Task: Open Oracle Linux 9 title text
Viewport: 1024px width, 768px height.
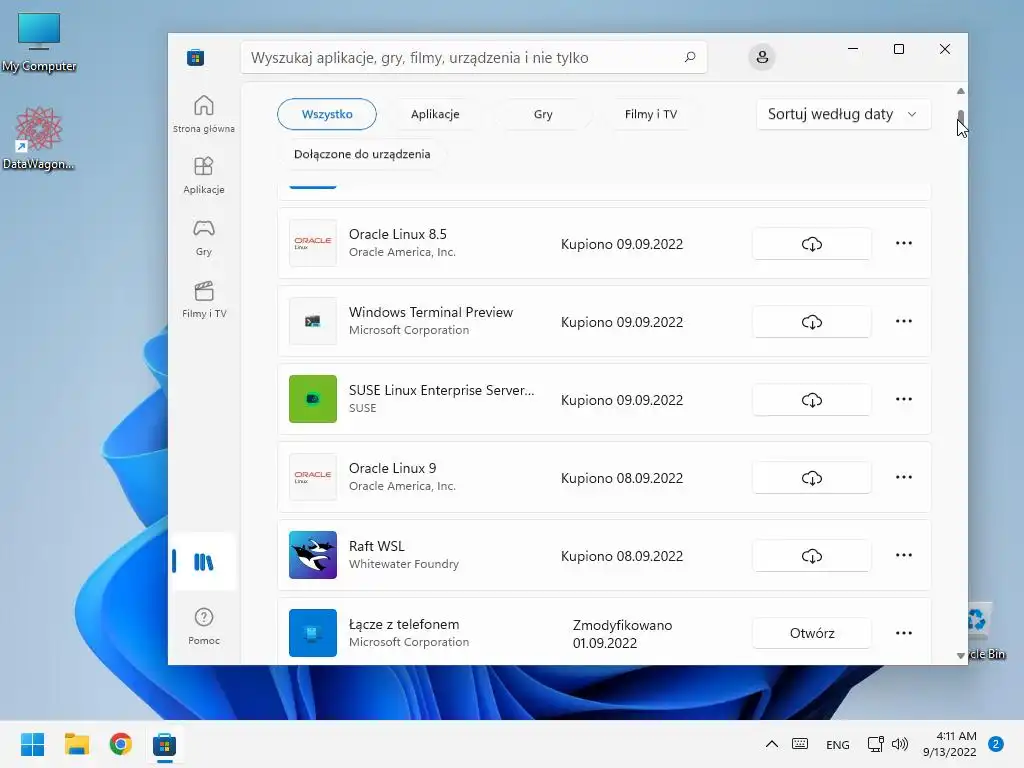Action: 392,468
